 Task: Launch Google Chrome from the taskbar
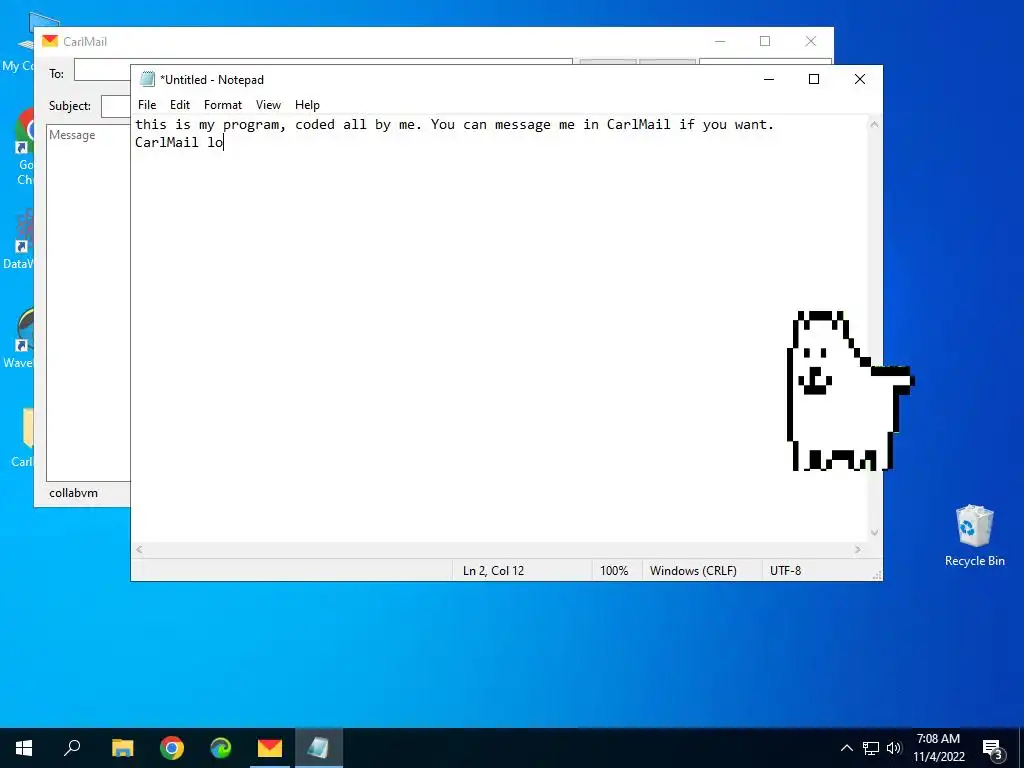click(x=172, y=748)
